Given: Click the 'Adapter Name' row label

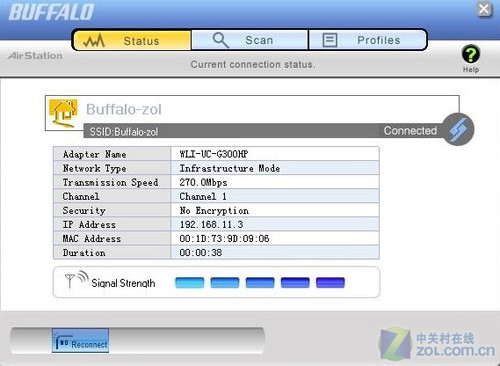Looking at the screenshot, I should click(95, 154).
